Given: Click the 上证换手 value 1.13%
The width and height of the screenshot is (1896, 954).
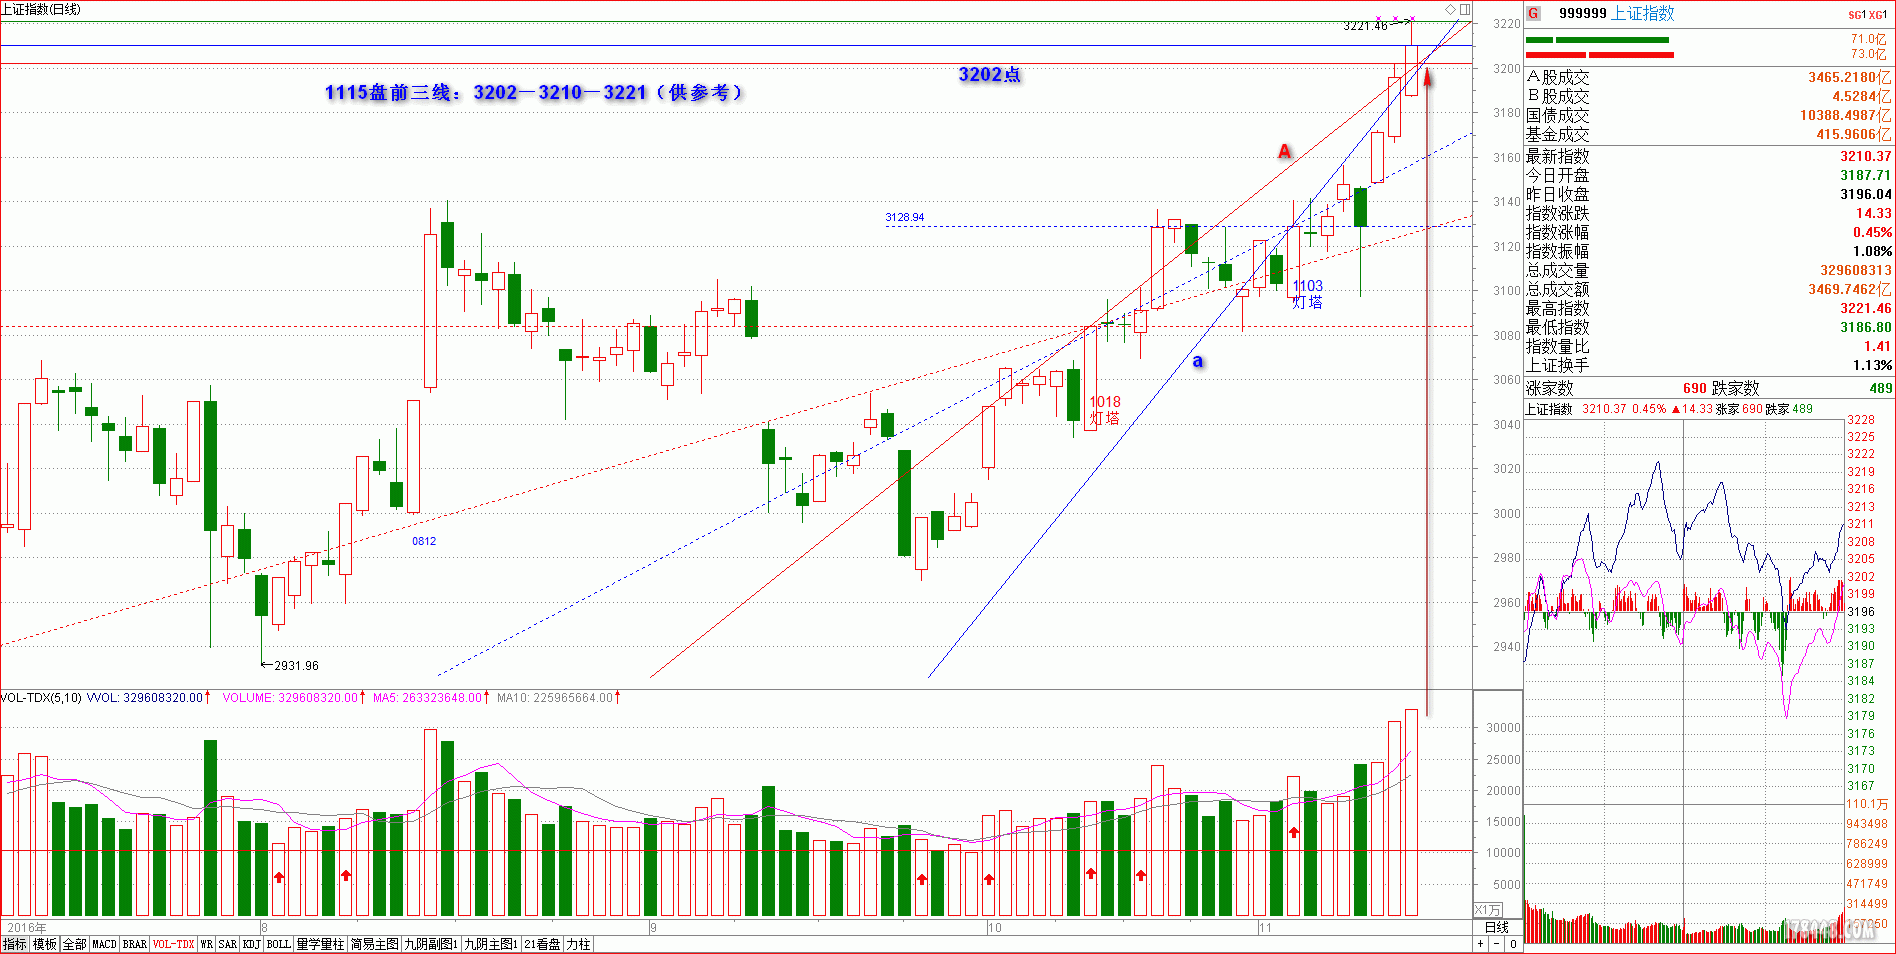Looking at the screenshot, I should (1872, 365).
